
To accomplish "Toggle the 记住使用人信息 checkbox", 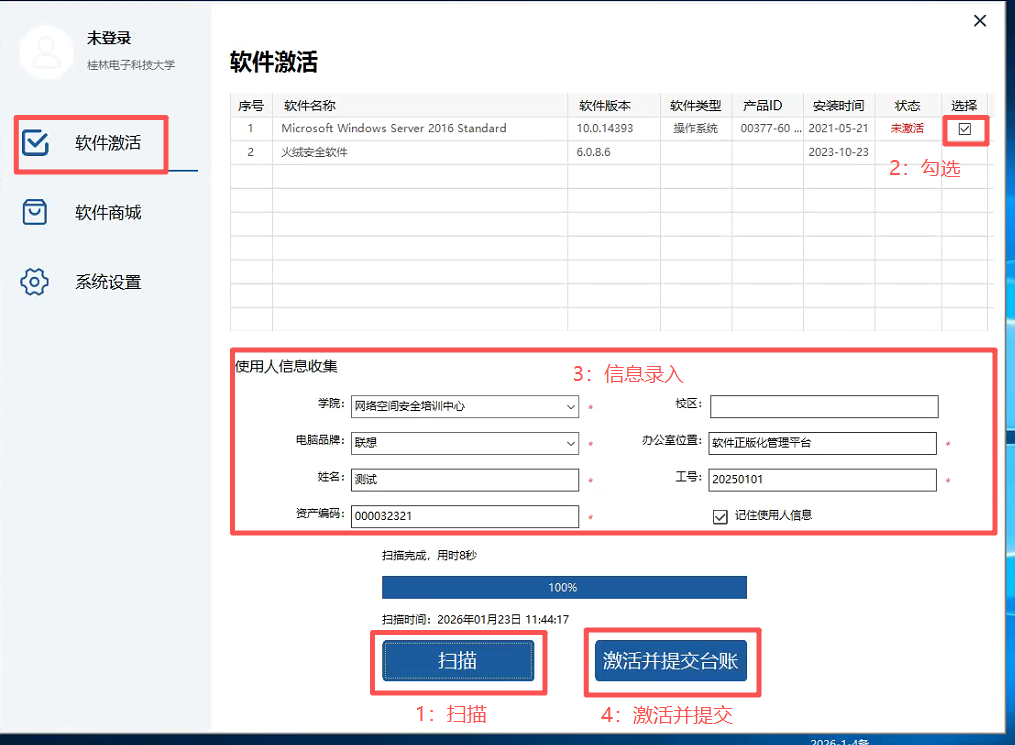I will (x=720, y=517).
